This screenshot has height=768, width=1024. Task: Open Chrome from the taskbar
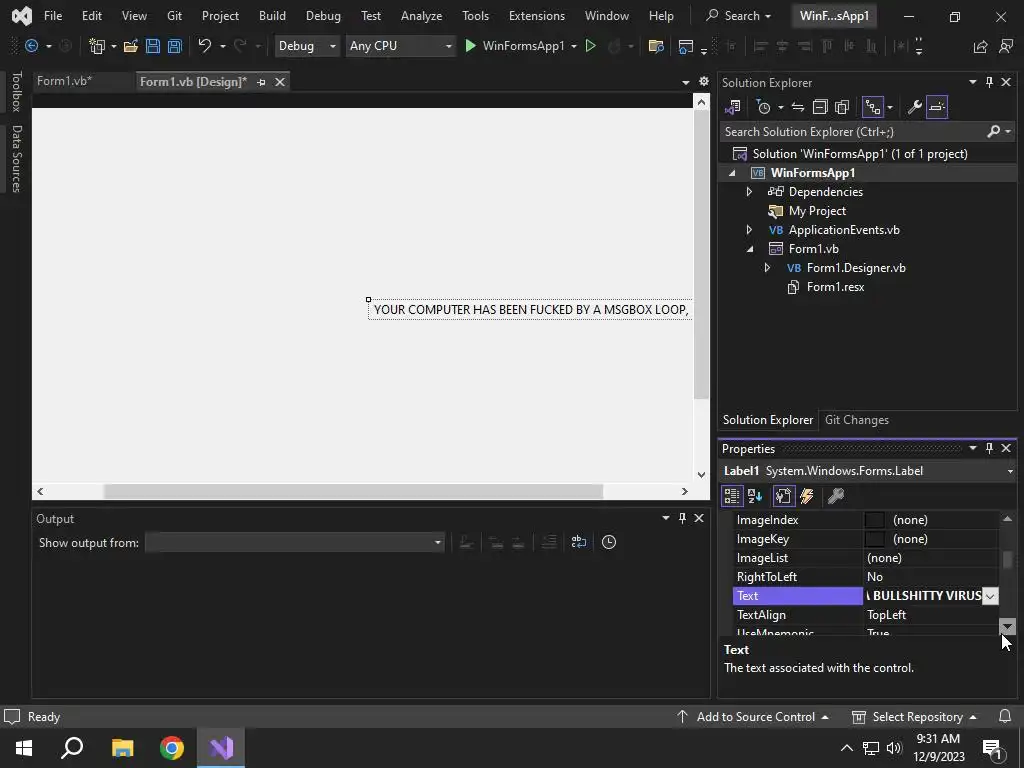172,748
